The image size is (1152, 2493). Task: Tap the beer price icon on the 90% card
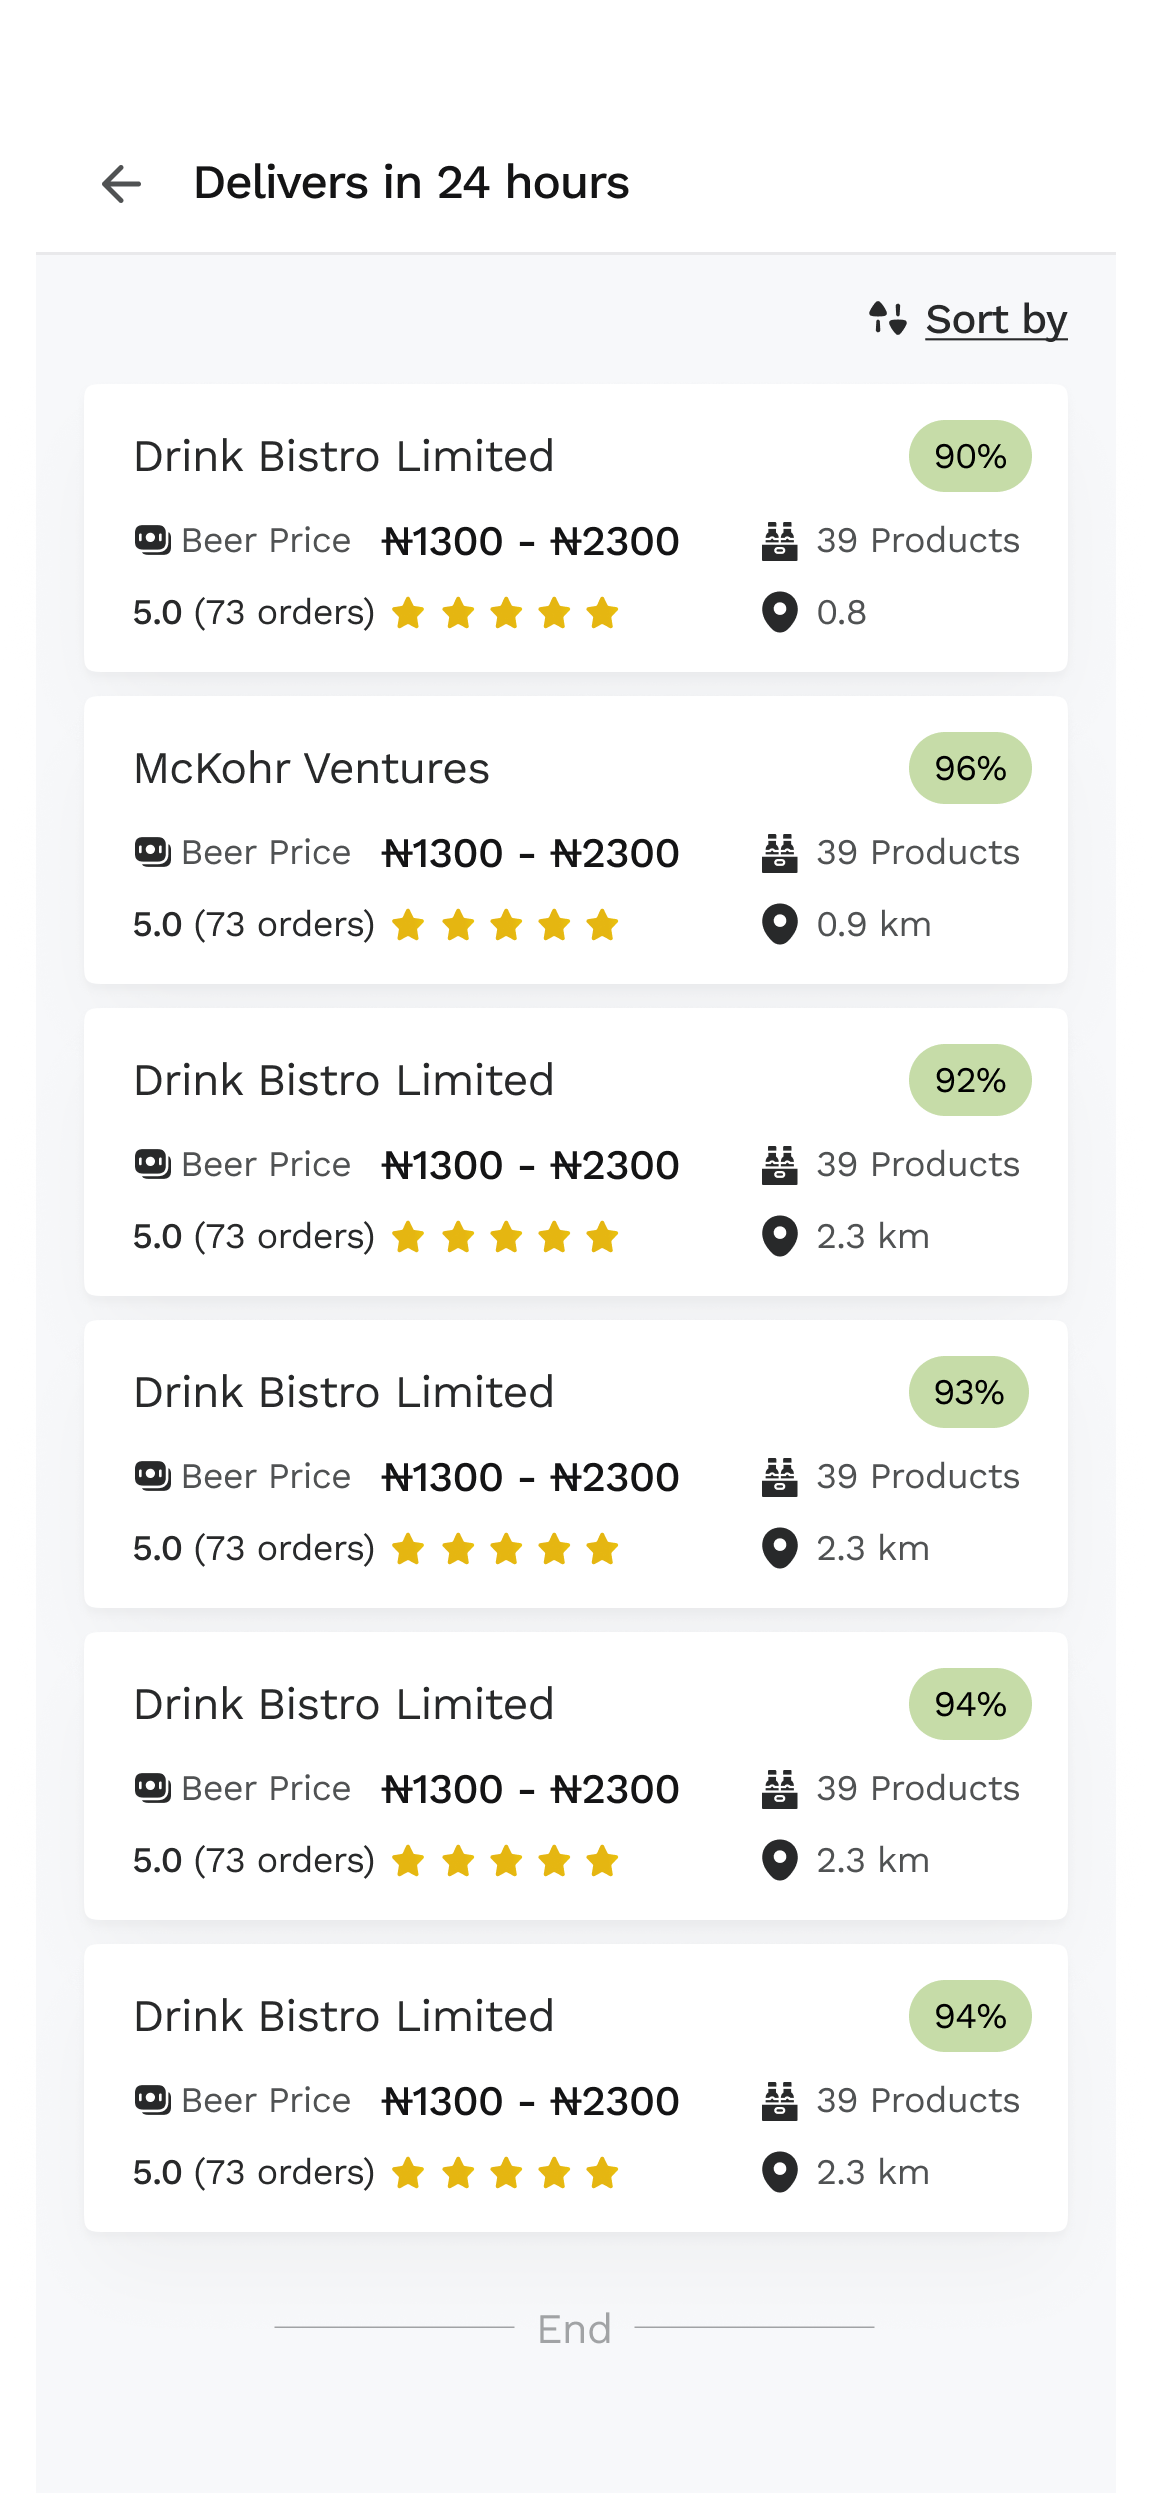tap(152, 540)
